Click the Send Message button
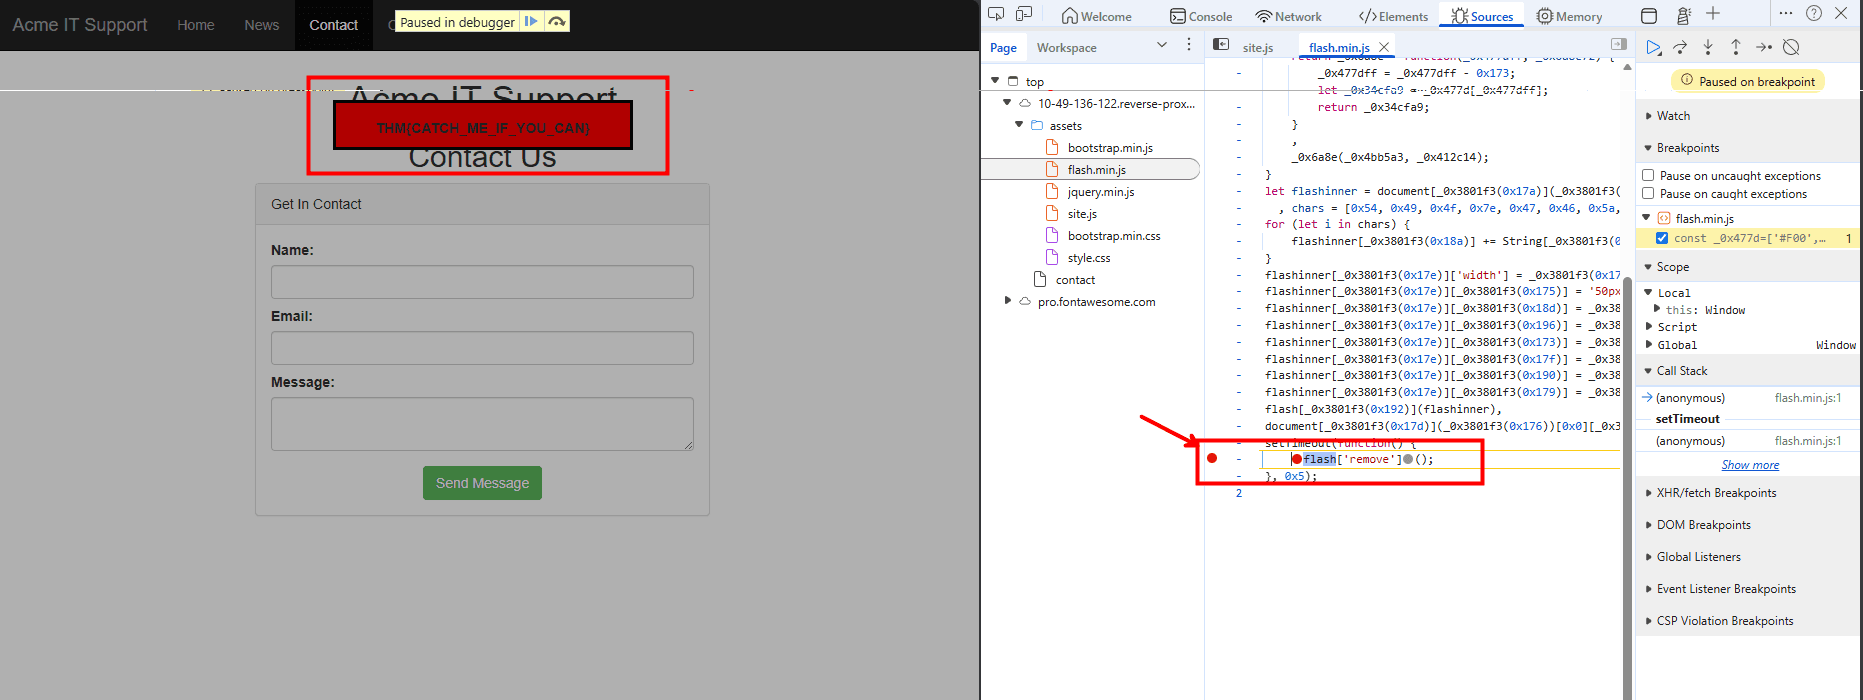This screenshot has height=700, width=1863. [x=482, y=483]
